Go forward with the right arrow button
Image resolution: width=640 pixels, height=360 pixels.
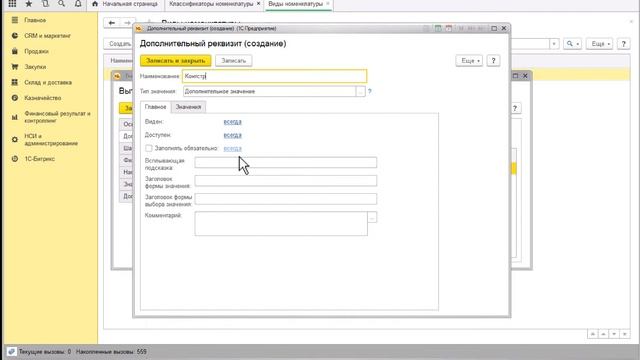[x=127, y=23]
